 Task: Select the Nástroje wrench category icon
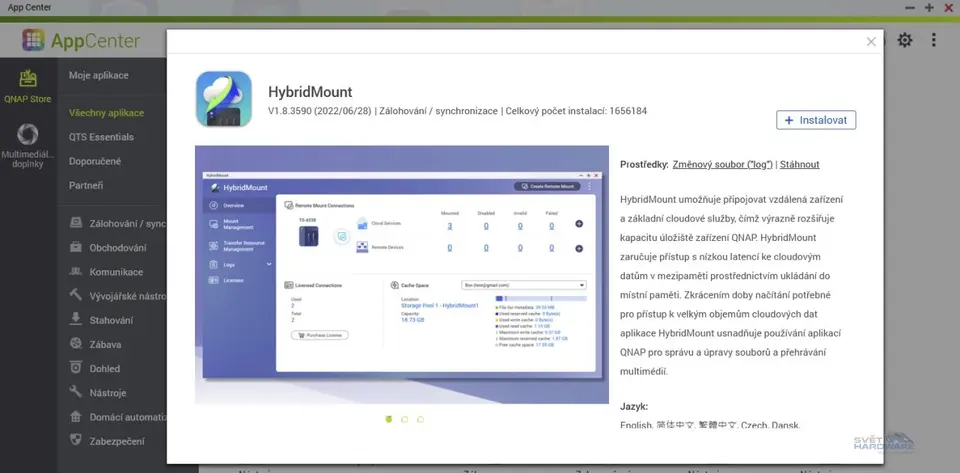[76, 392]
